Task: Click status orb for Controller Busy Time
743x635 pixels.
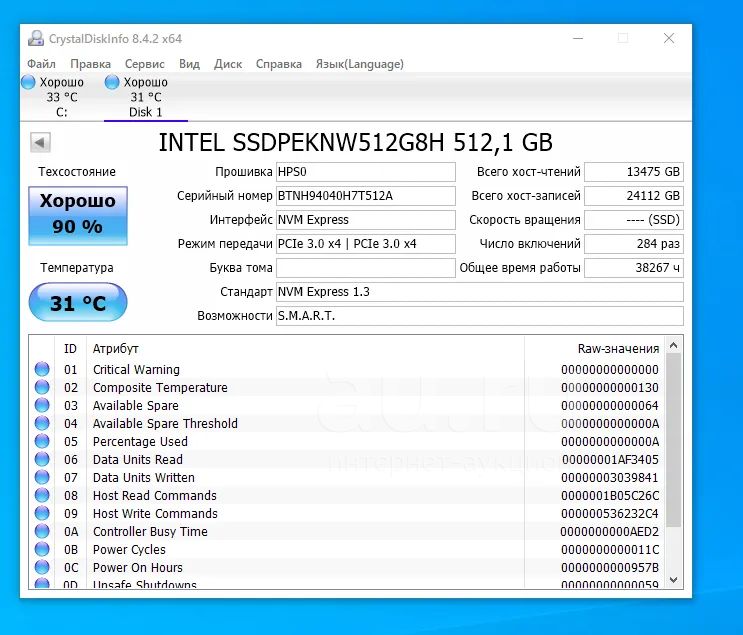Action: coord(42,531)
